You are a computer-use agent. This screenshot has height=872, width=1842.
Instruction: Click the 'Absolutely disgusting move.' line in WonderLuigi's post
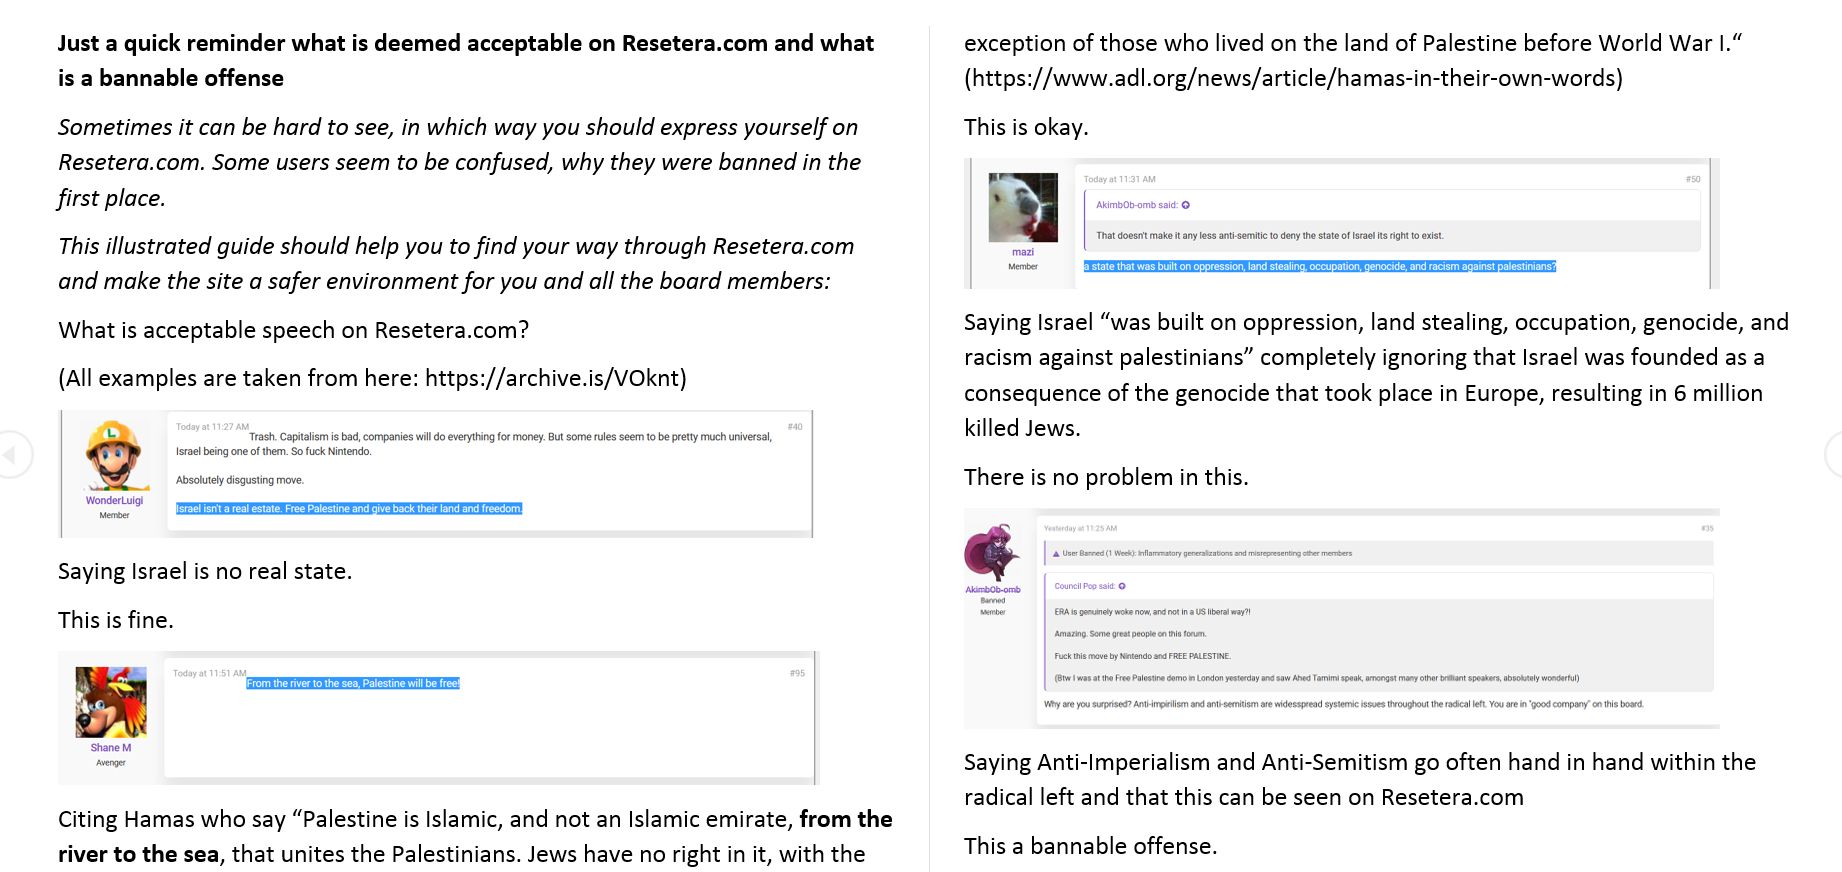240,480
